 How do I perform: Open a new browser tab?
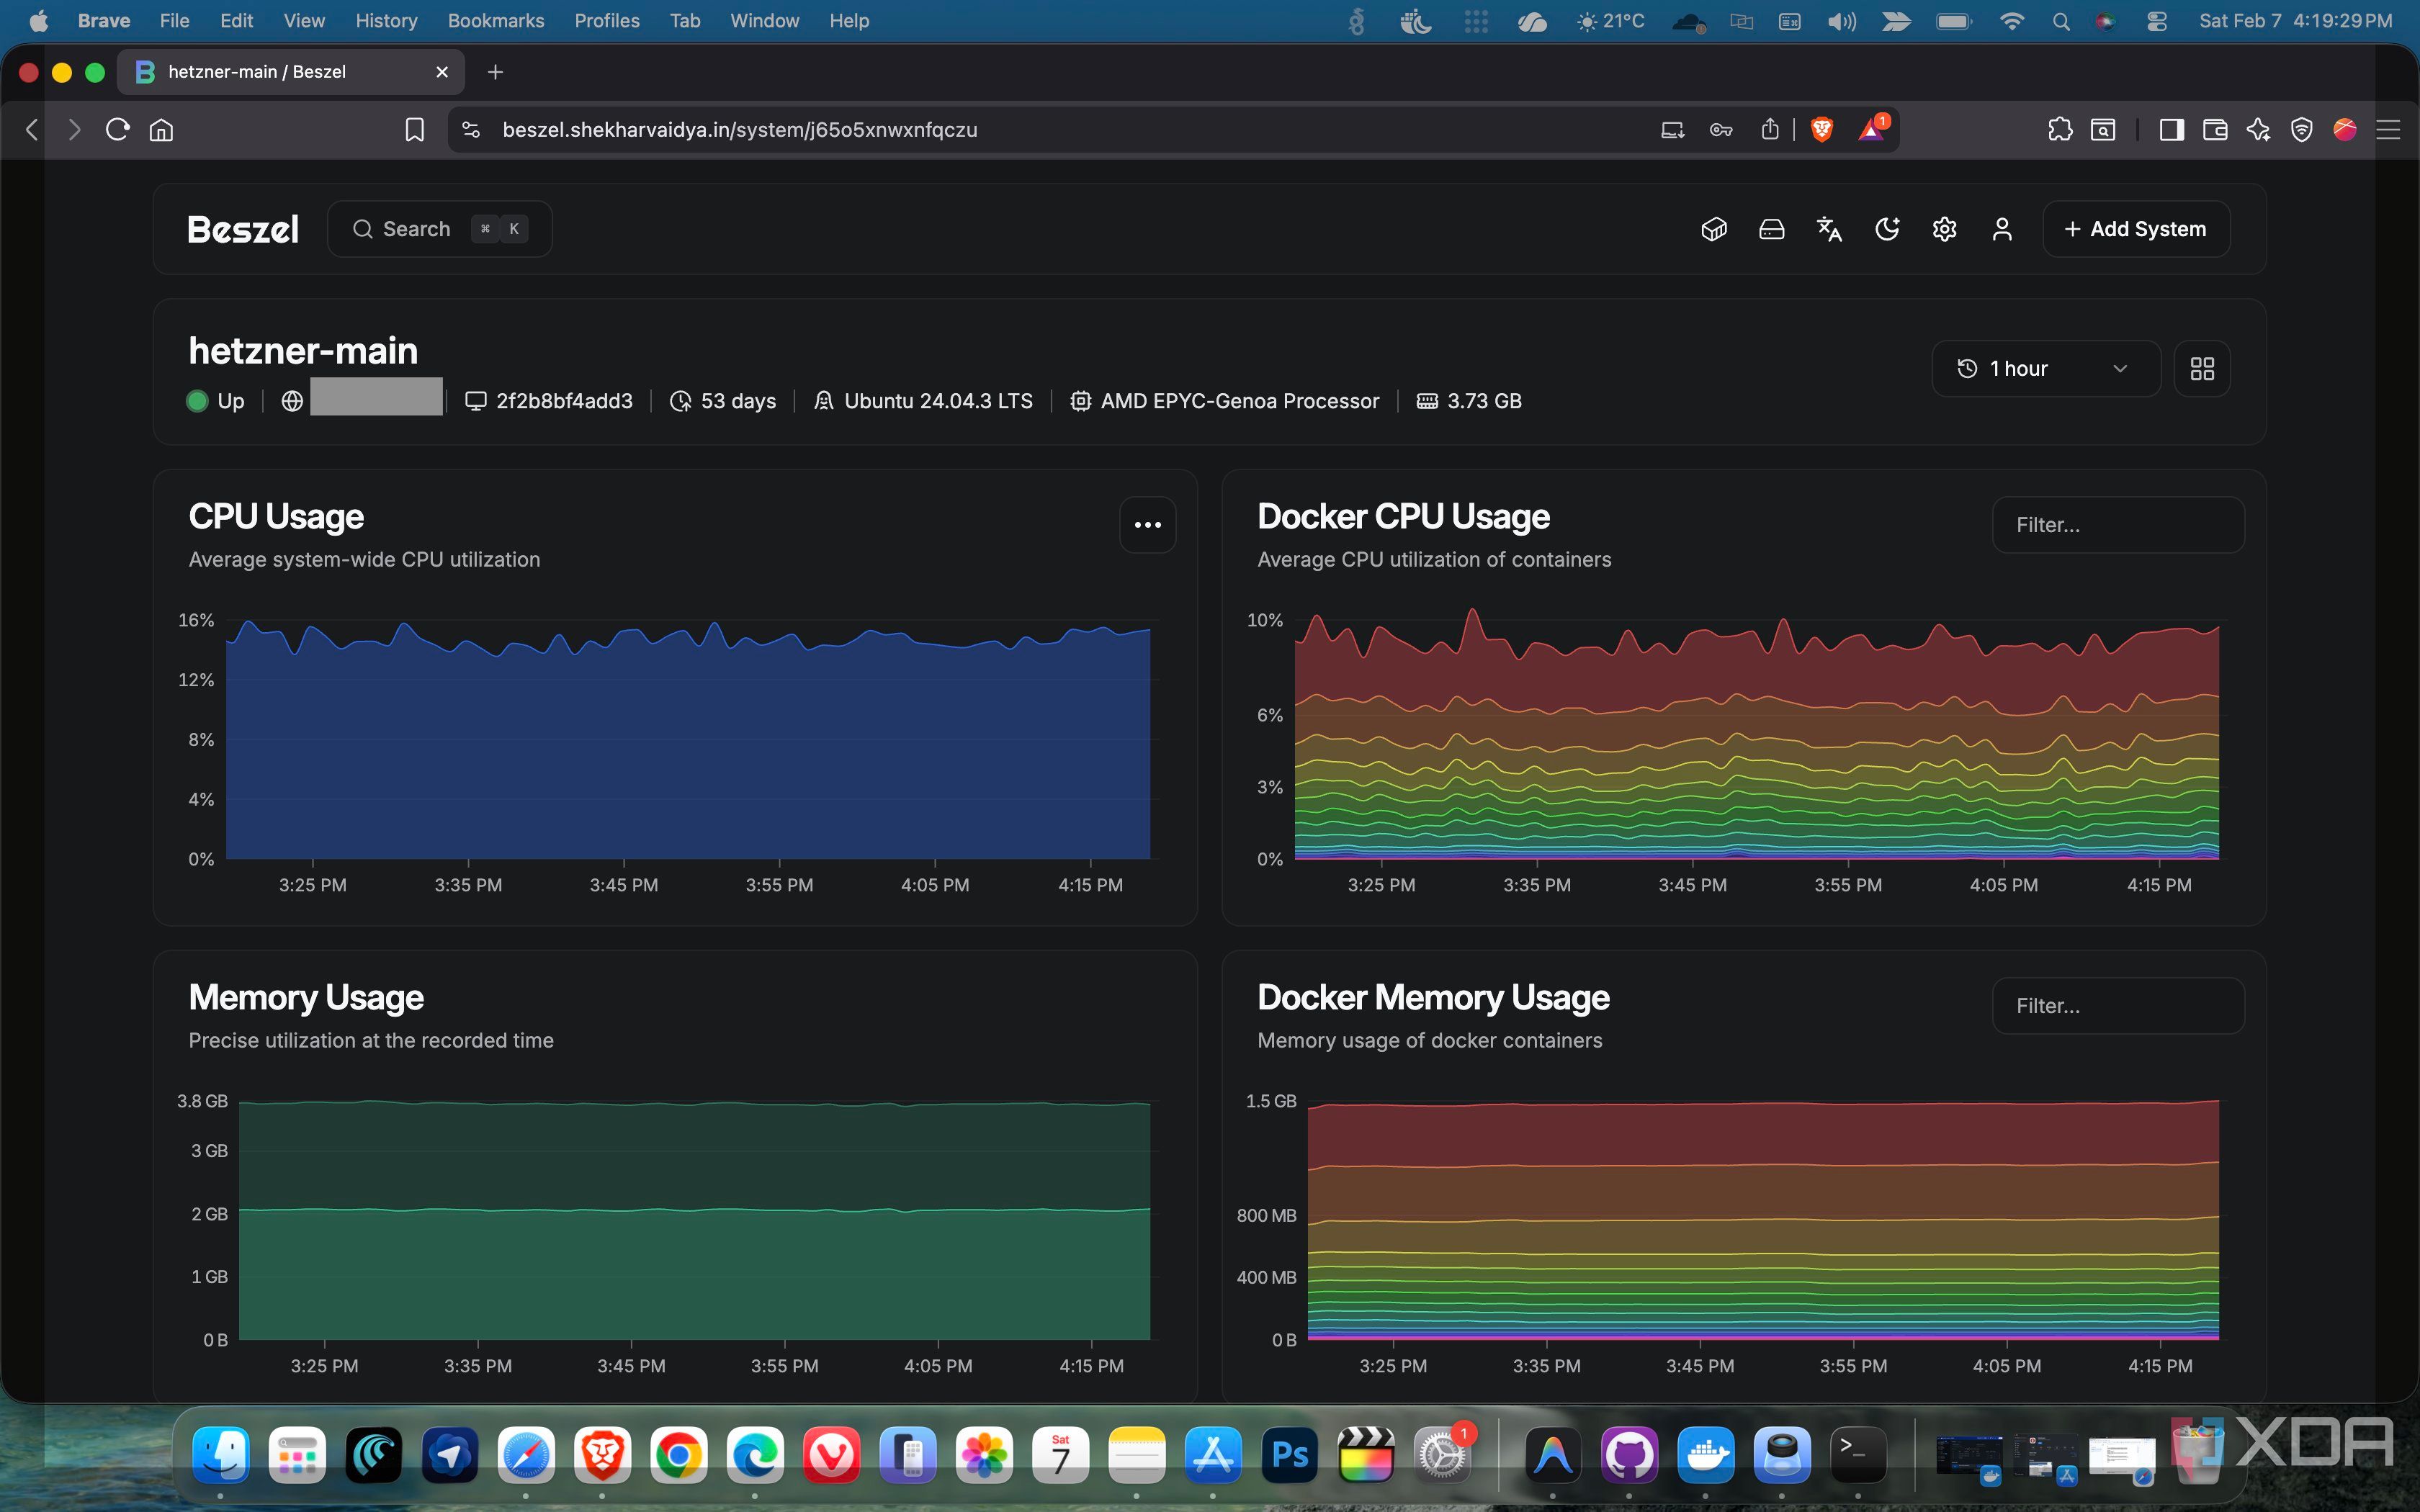click(x=495, y=72)
